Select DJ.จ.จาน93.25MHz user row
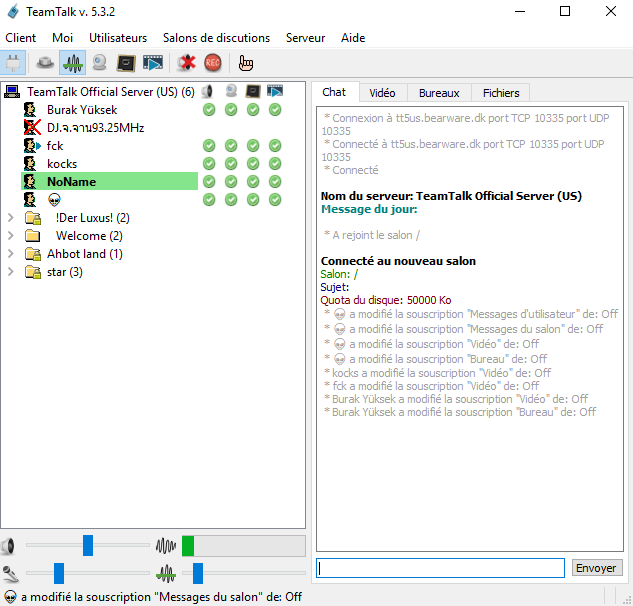 click(96, 128)
